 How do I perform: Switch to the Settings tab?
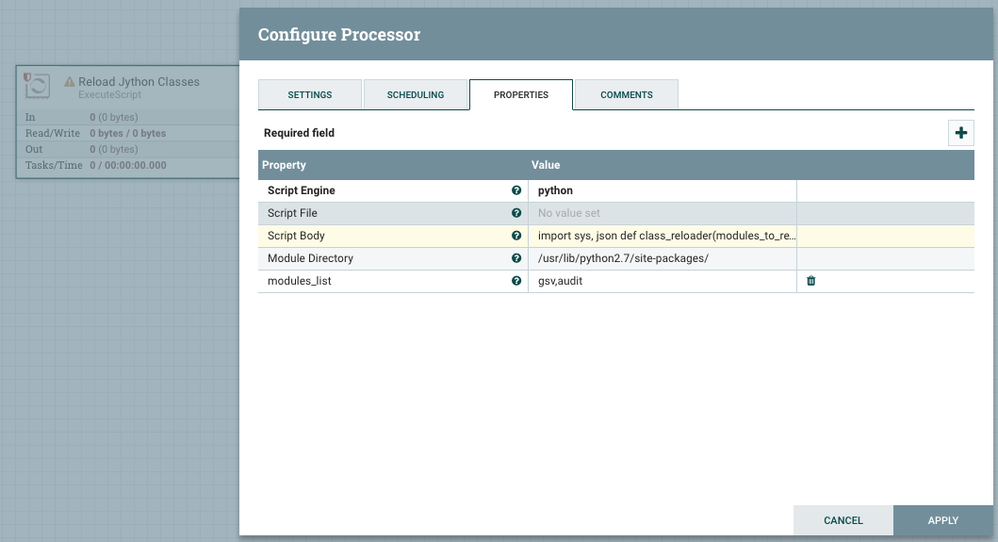310,95
